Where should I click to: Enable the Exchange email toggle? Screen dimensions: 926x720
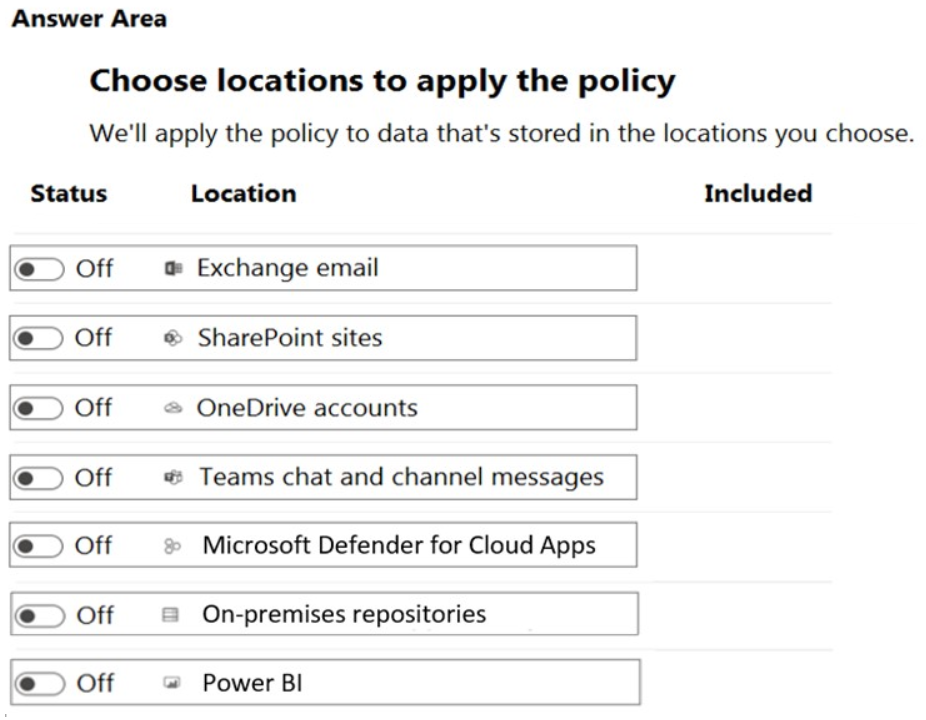coord(39,268)
